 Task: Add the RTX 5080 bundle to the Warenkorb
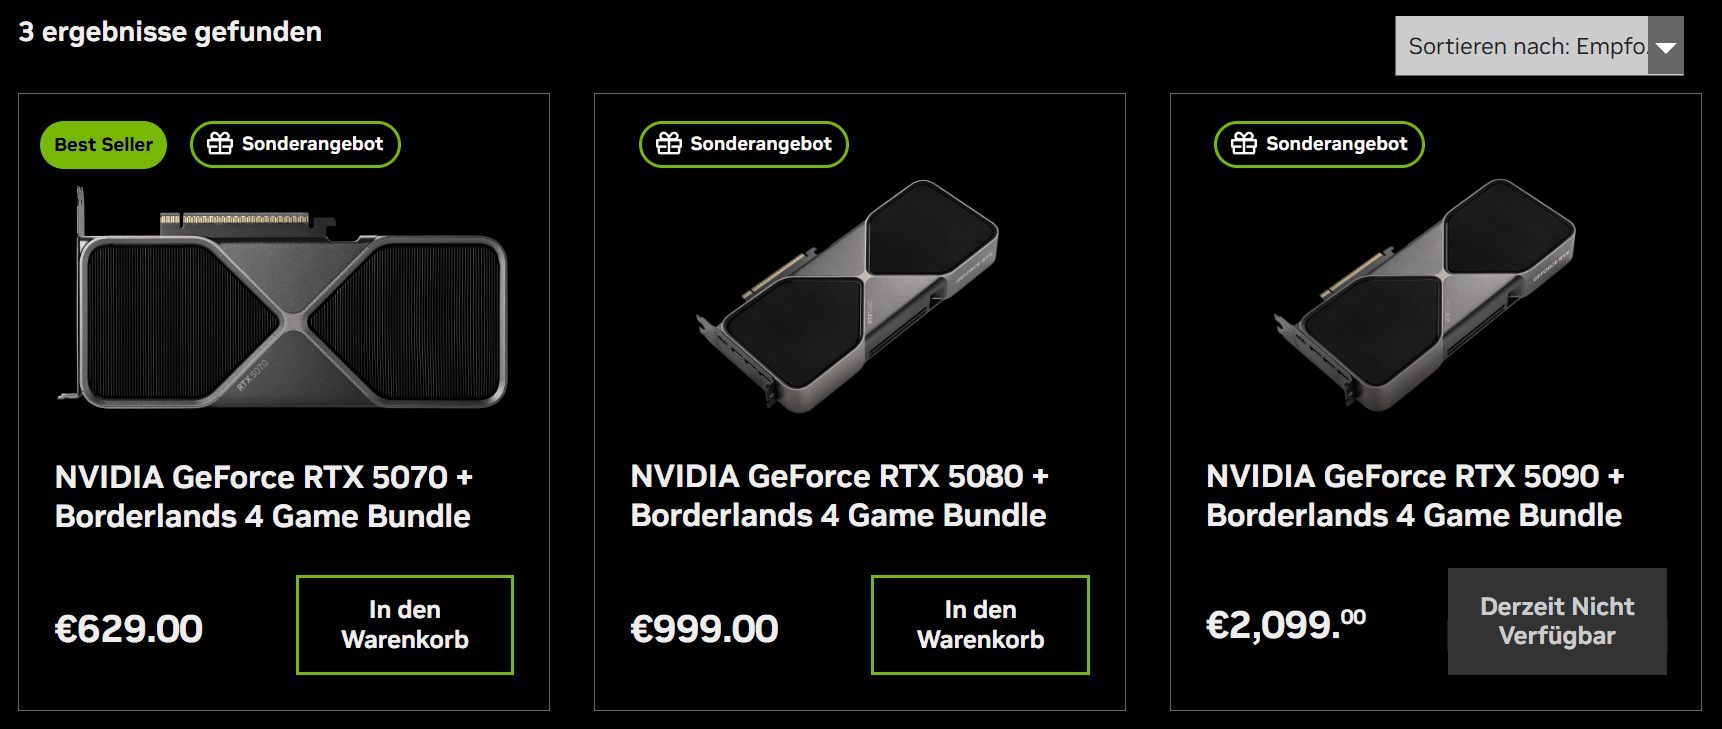[980, 625]
